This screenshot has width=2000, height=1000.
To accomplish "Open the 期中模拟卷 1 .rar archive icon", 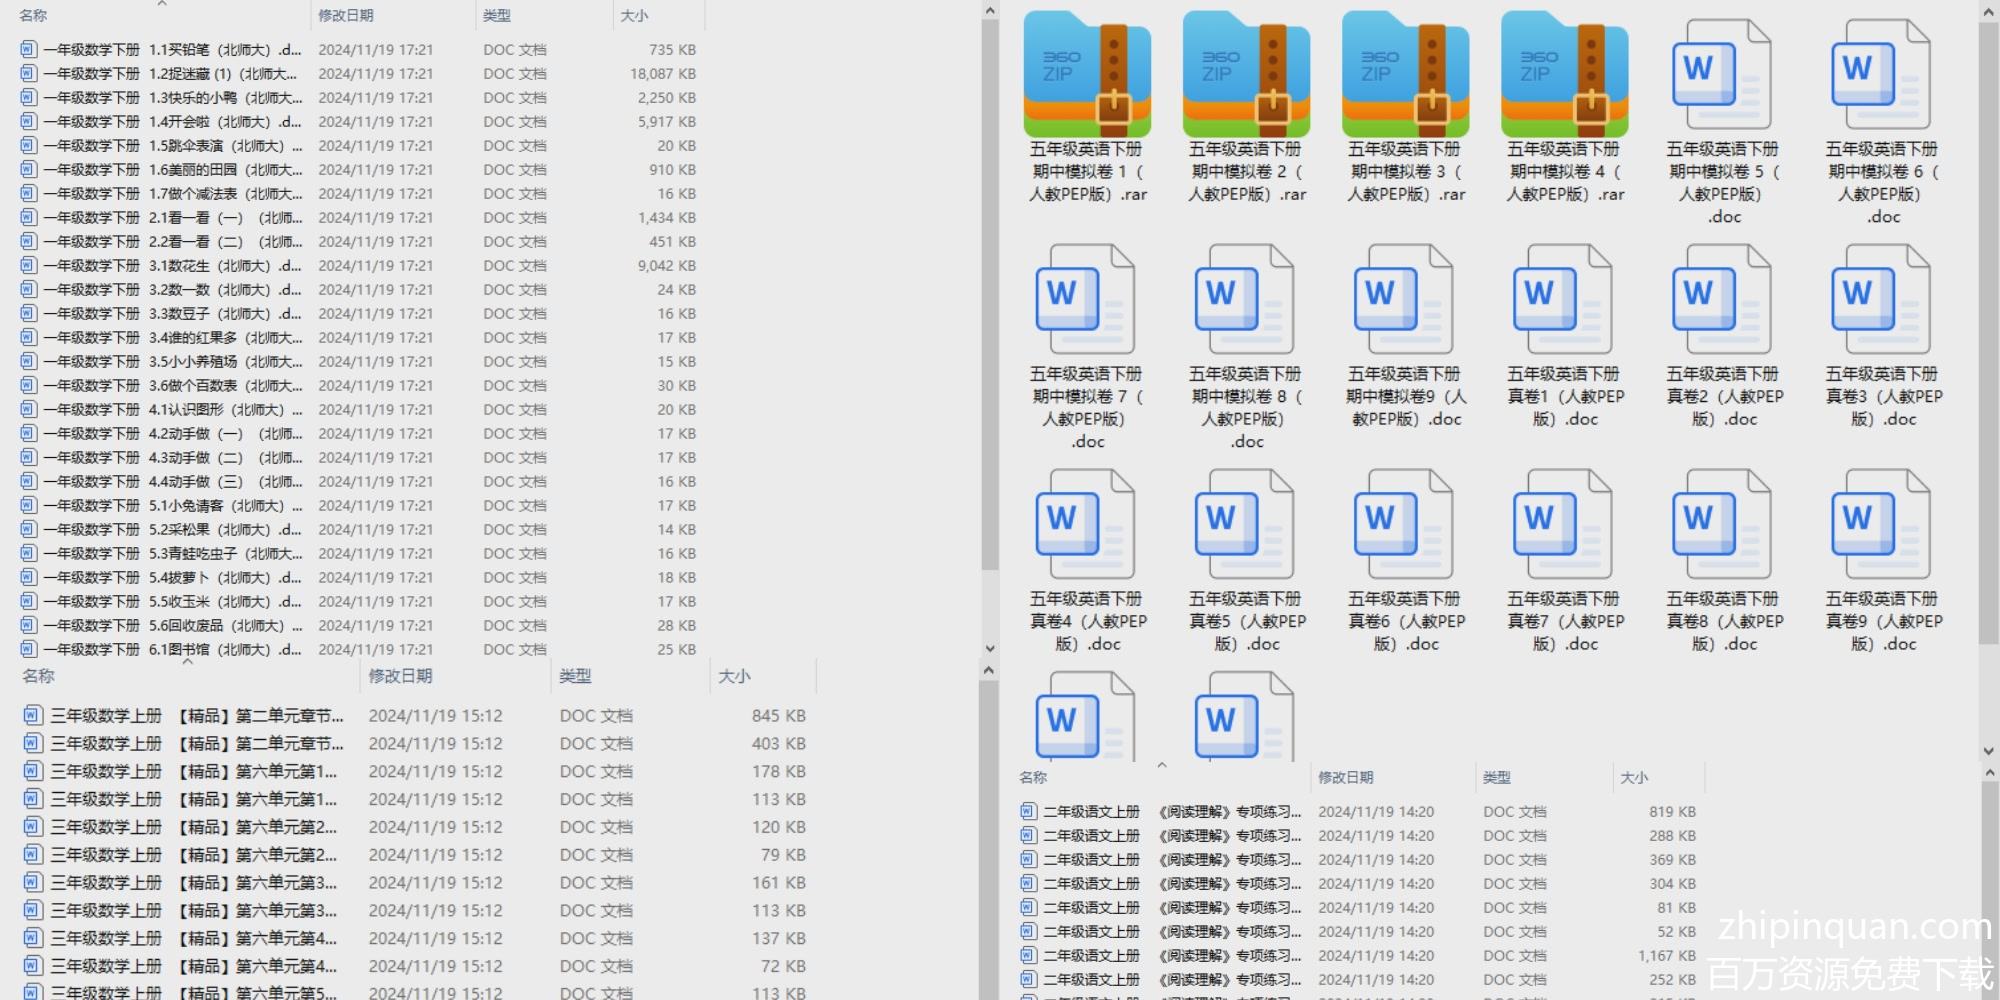I will (1086, 76).
